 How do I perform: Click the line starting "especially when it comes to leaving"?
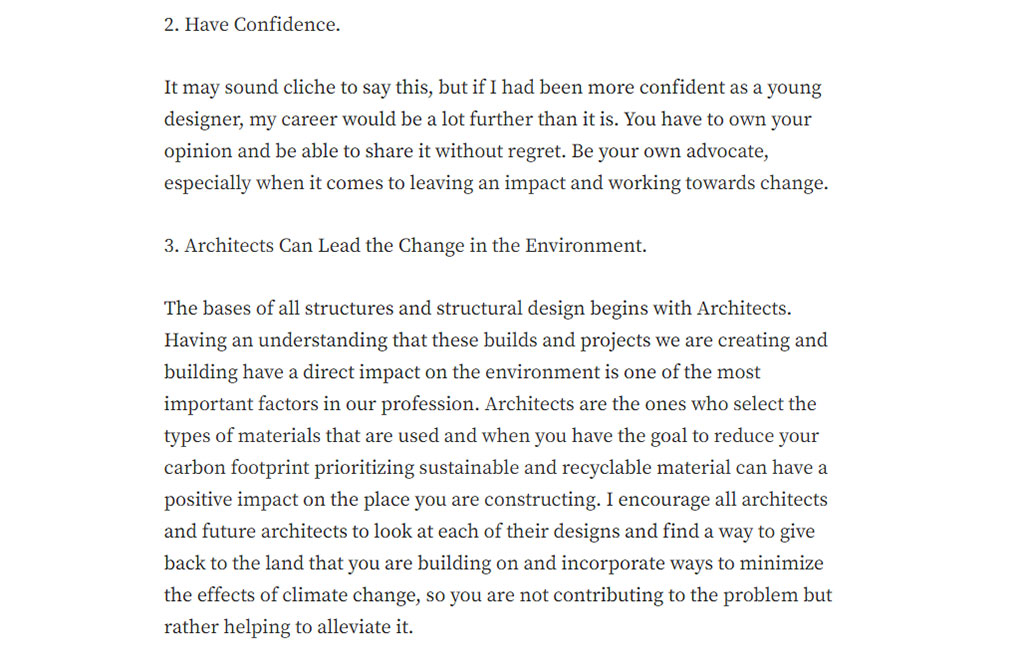[496, 184]
